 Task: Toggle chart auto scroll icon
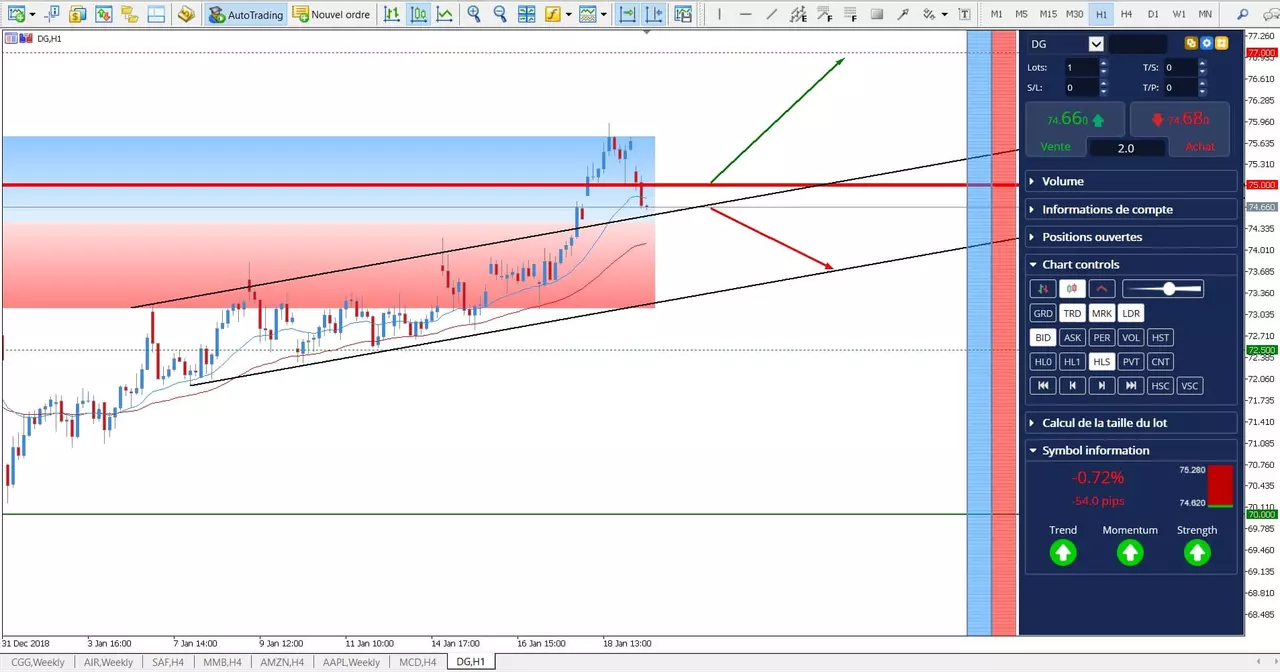coord(627,14)
